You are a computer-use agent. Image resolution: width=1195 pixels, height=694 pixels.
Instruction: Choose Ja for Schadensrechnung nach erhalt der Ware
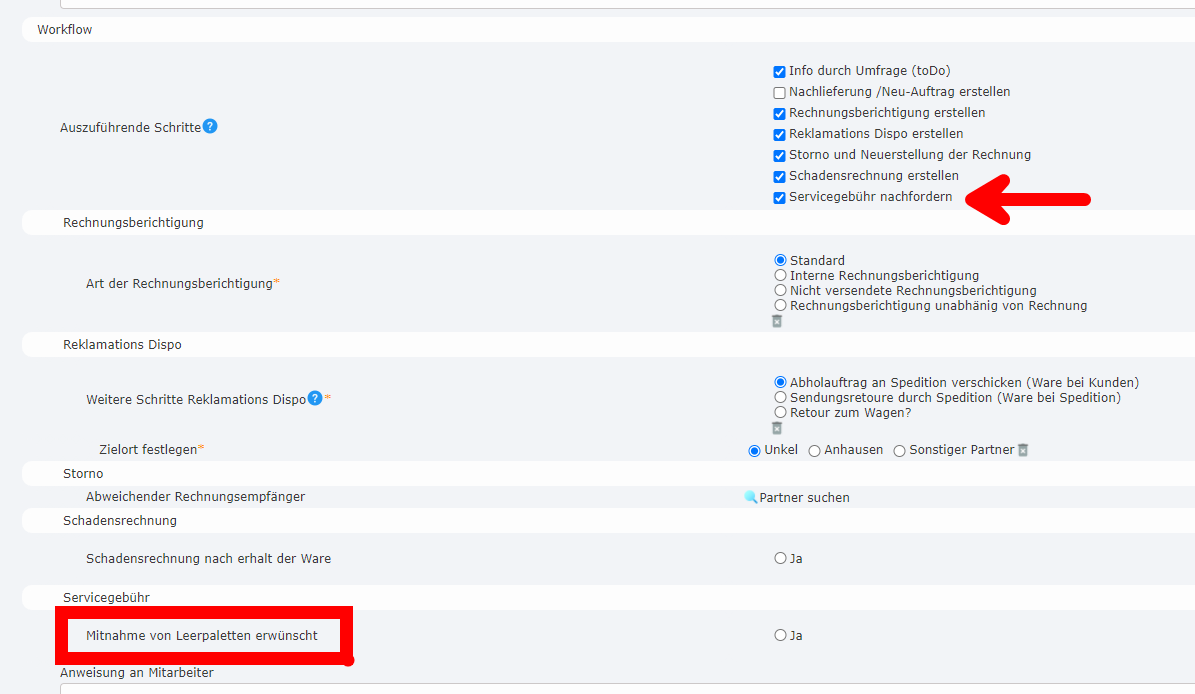781,558
